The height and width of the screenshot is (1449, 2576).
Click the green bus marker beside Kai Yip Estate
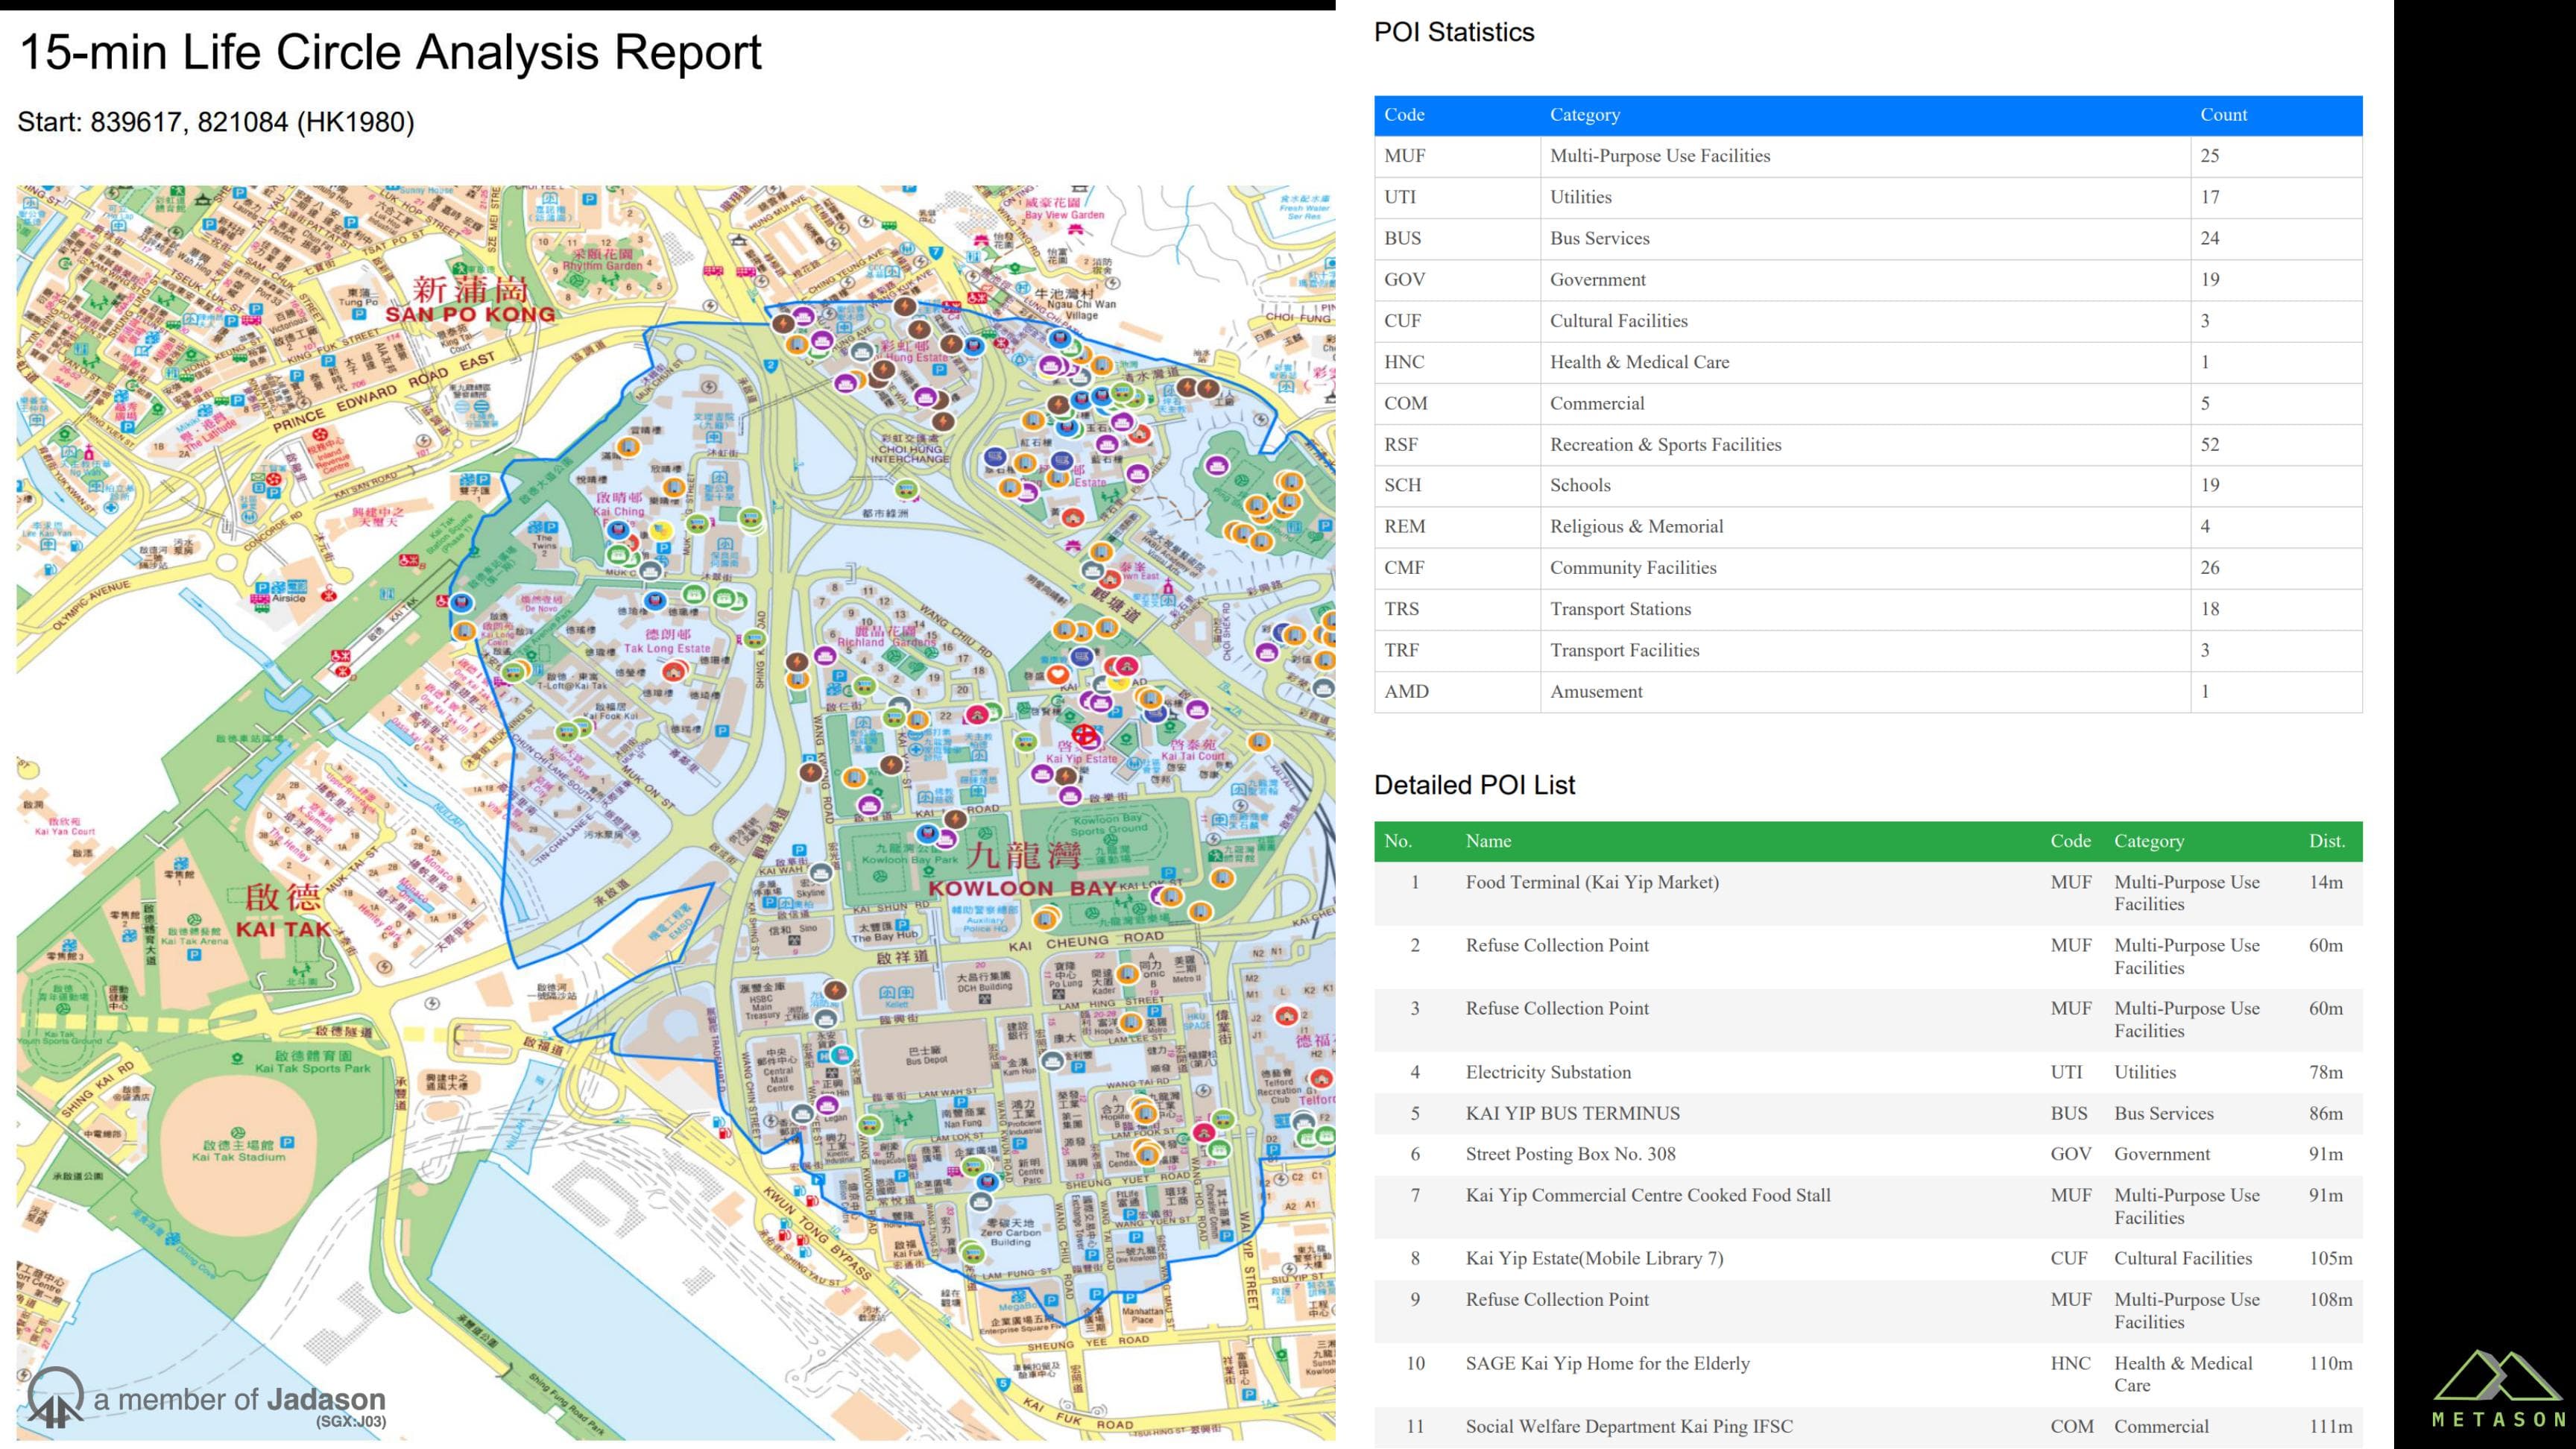(x=1026, y=742)
